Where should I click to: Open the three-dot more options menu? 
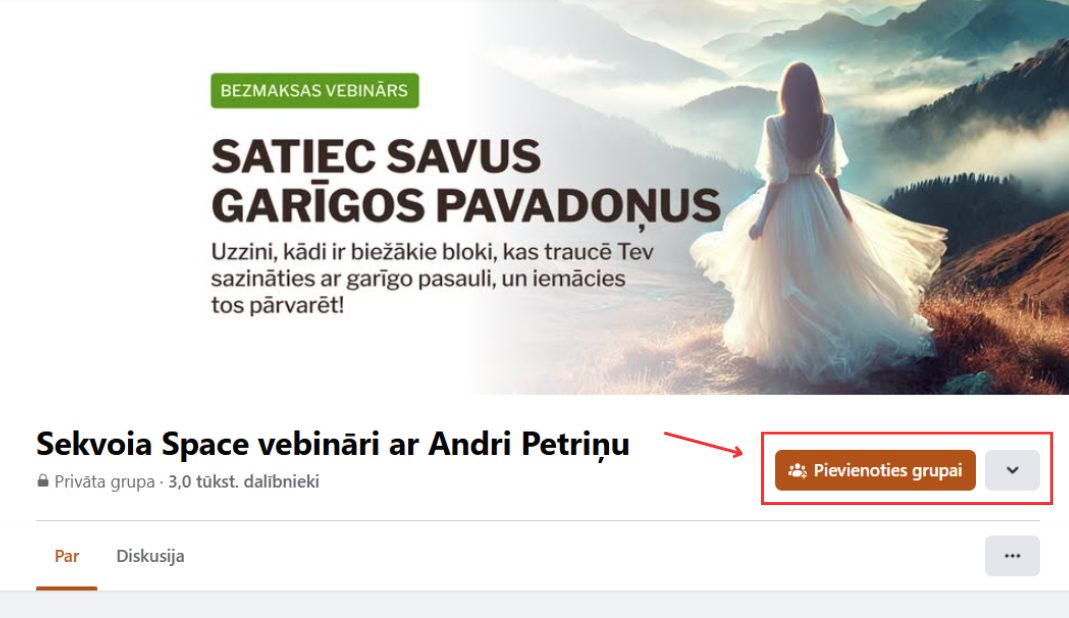tap(1012, 556)
